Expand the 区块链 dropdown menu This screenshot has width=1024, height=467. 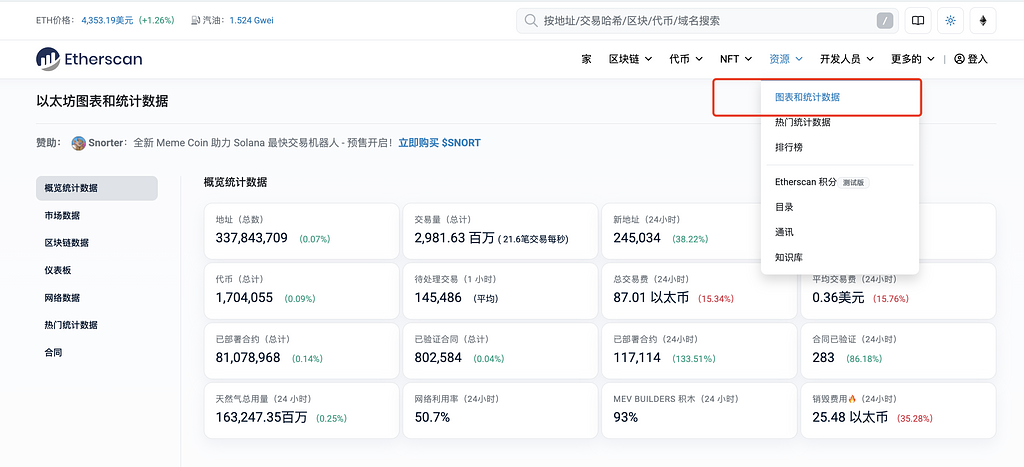[633, 59]
